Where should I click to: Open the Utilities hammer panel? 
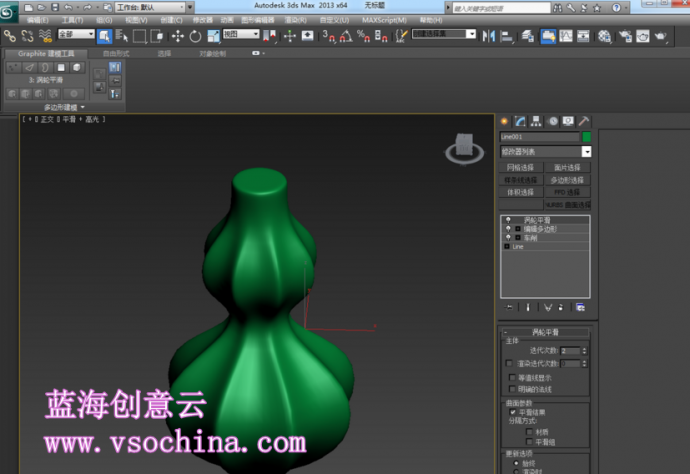(584, 121)
